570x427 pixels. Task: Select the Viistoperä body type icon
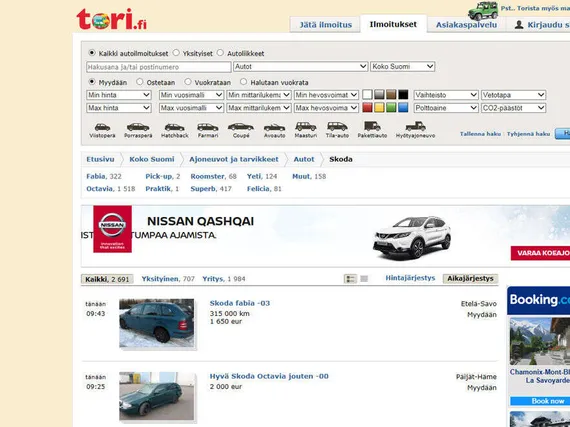[x=102, y=130]
